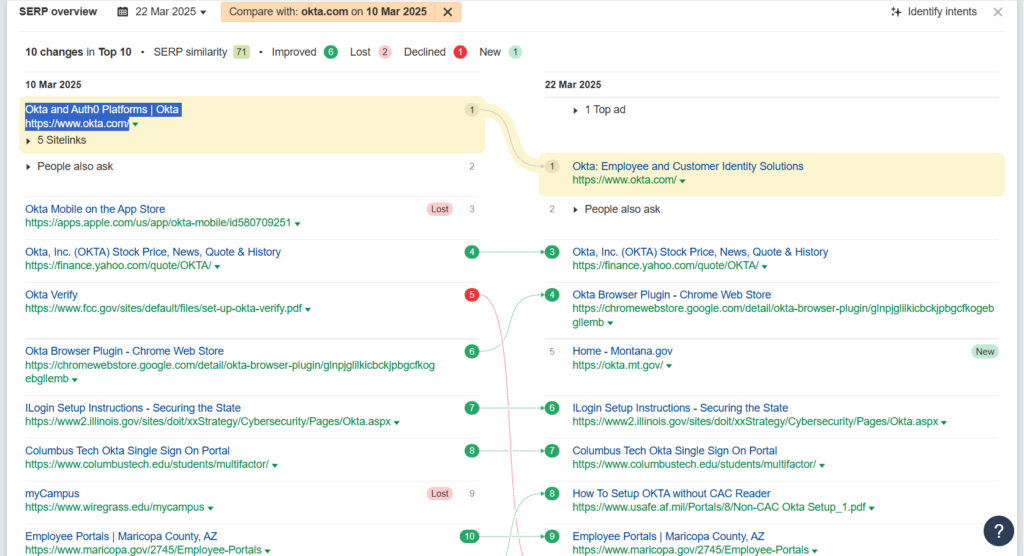Viewport: 1024px width, 556px height.
Task: Click the 10 changes in Top 10 text
Action: coord(78,52)
